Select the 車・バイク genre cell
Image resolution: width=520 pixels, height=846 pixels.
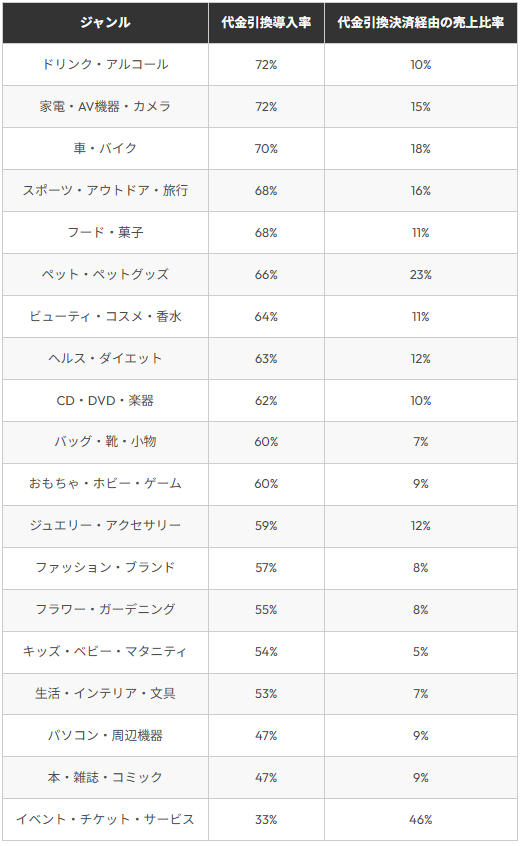pyautogui.click(x=105, y=148)
